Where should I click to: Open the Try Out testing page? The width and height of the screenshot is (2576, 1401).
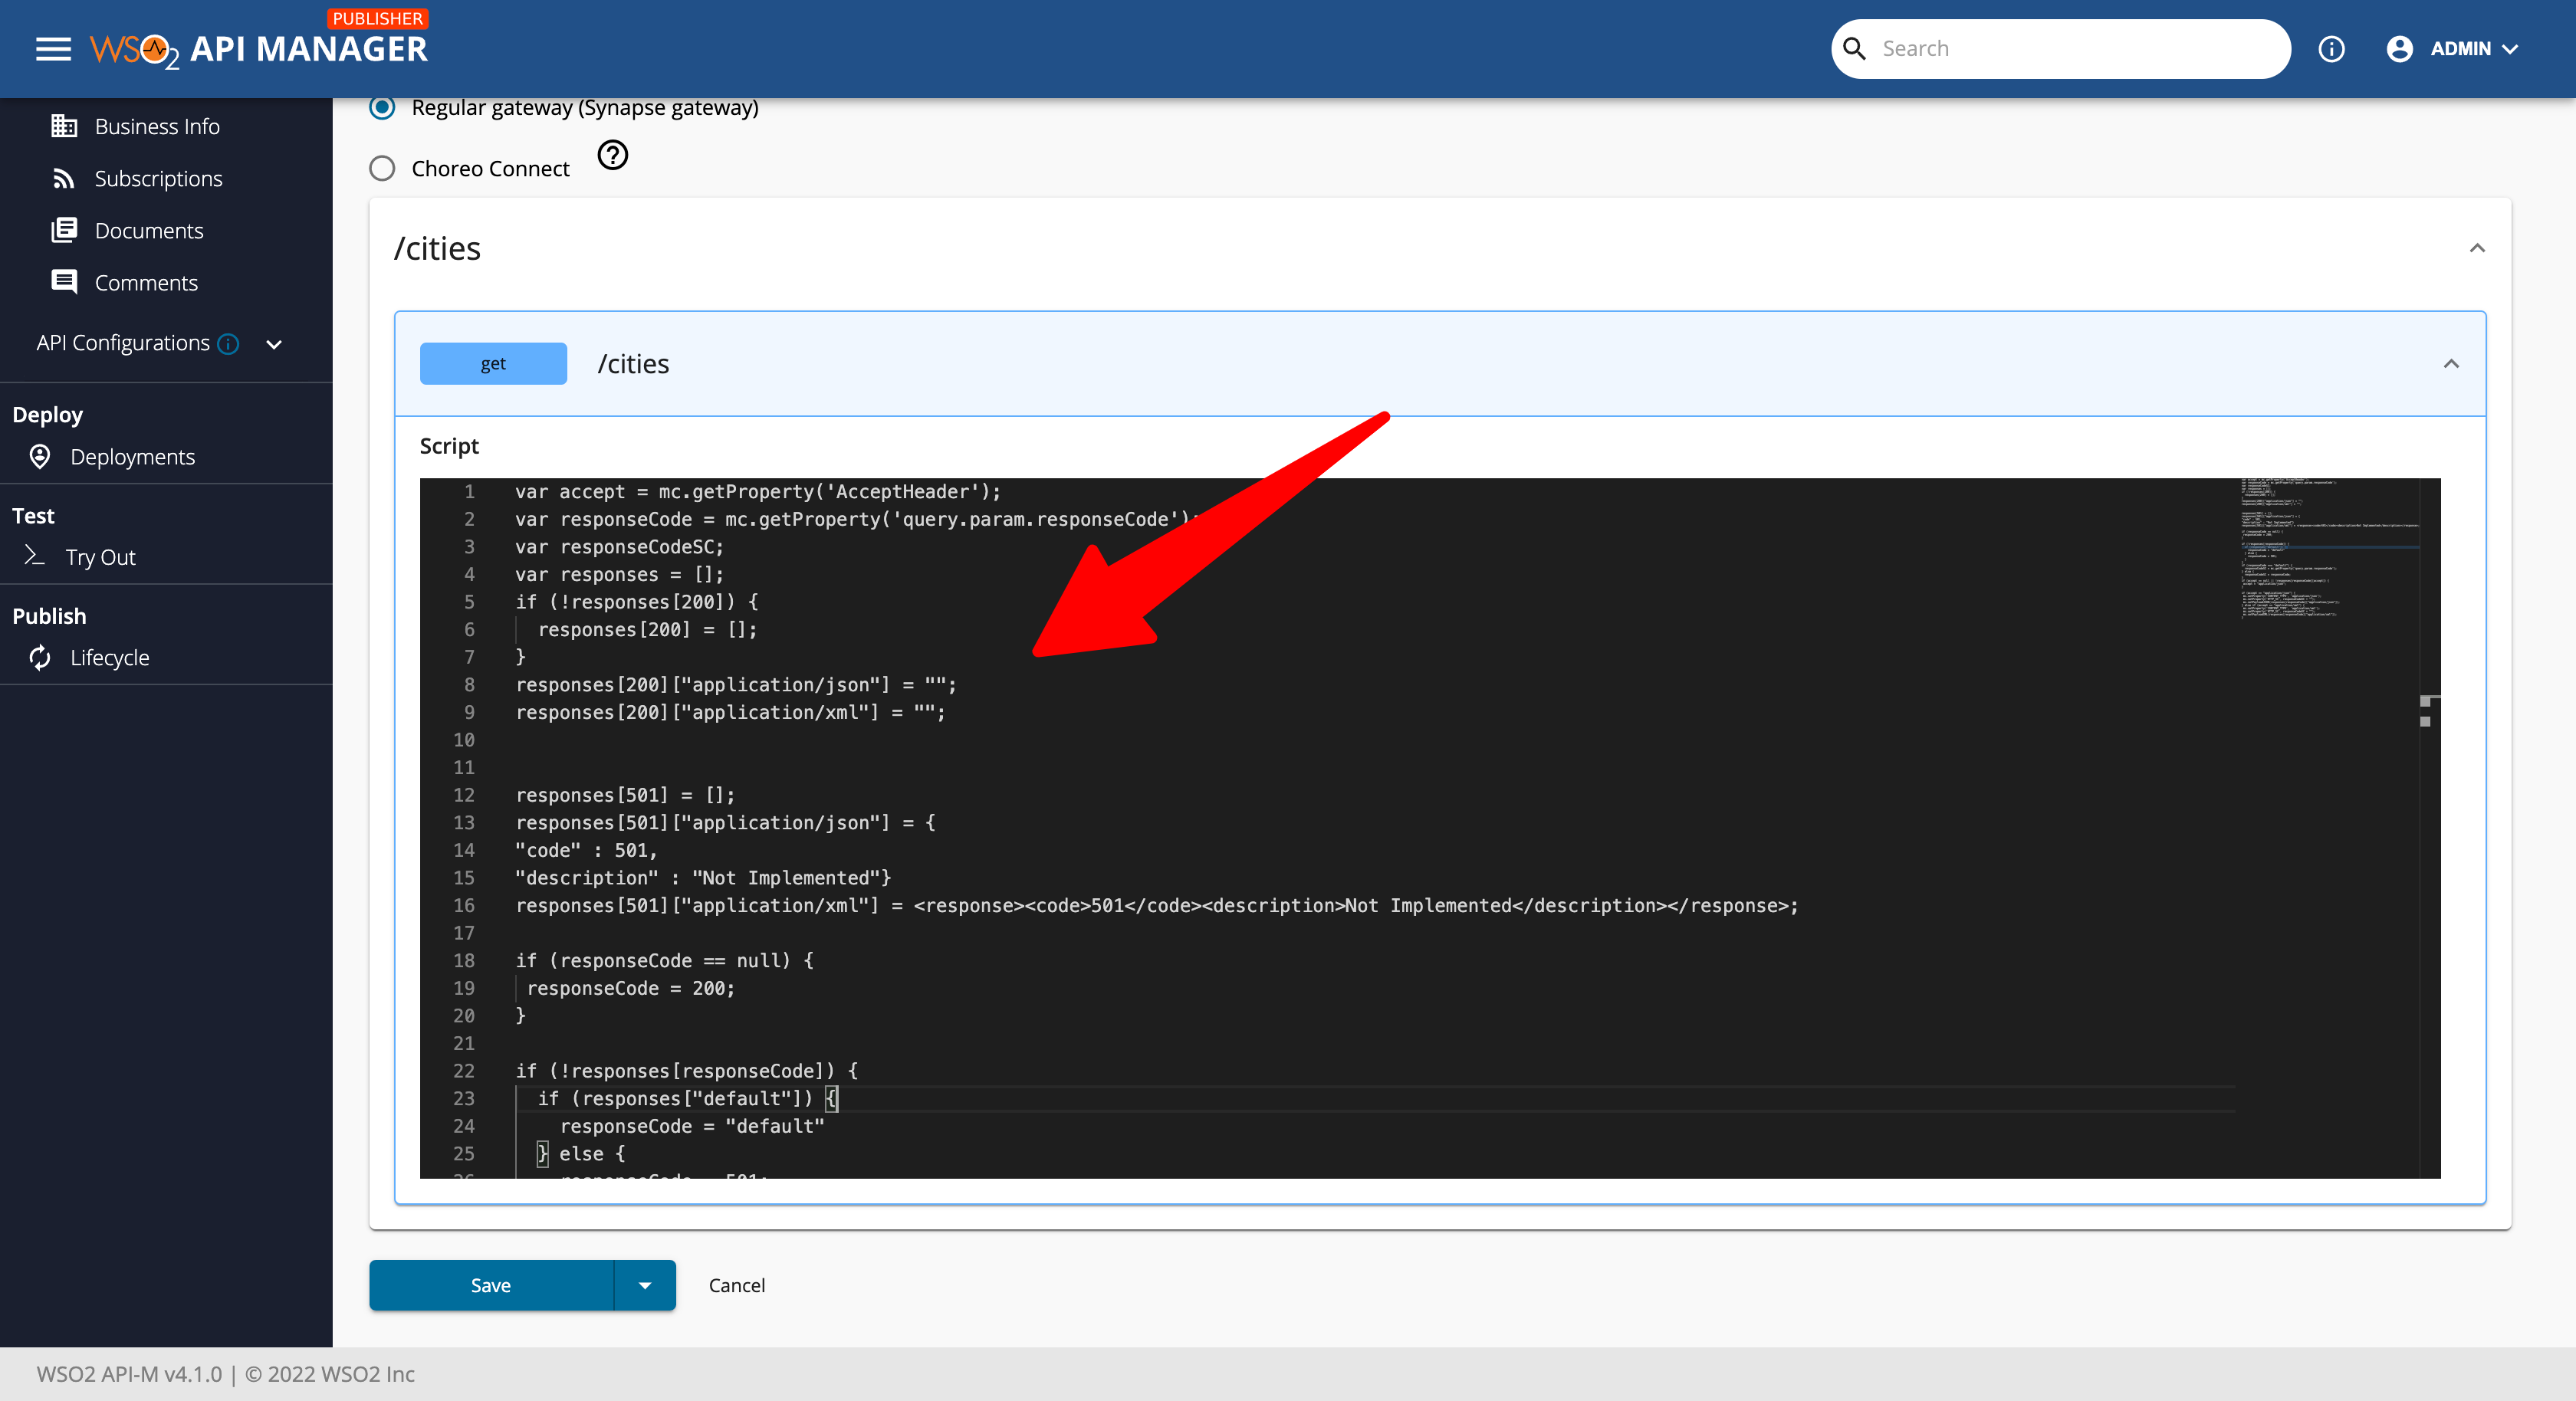[x=103, y=556]
